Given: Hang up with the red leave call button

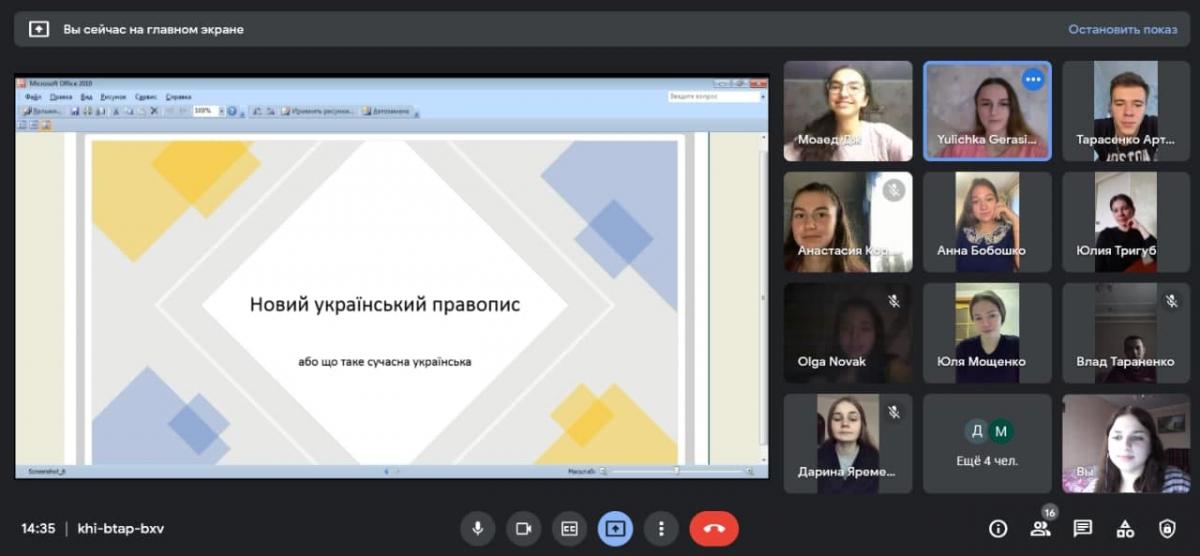Looking at the screenshot, I should point(714,529).
